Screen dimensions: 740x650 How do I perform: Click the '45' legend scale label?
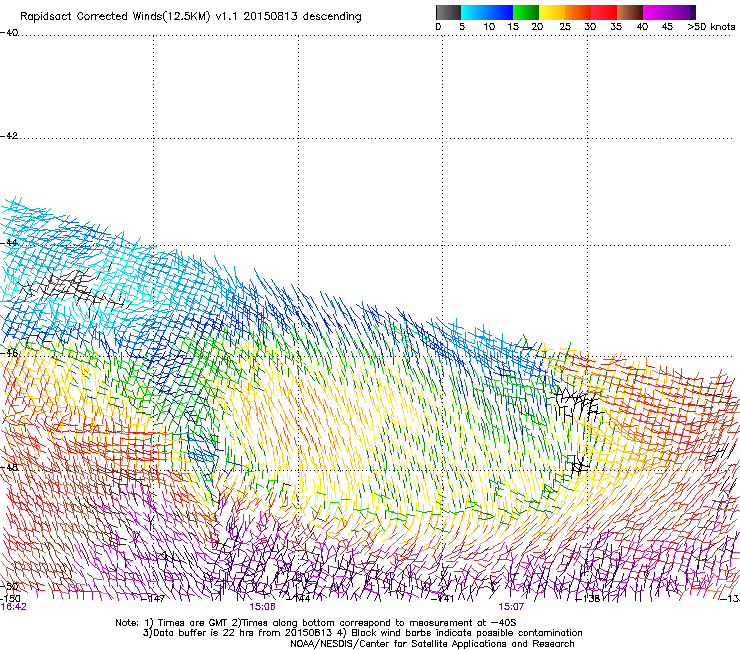(x=667, y=27)
